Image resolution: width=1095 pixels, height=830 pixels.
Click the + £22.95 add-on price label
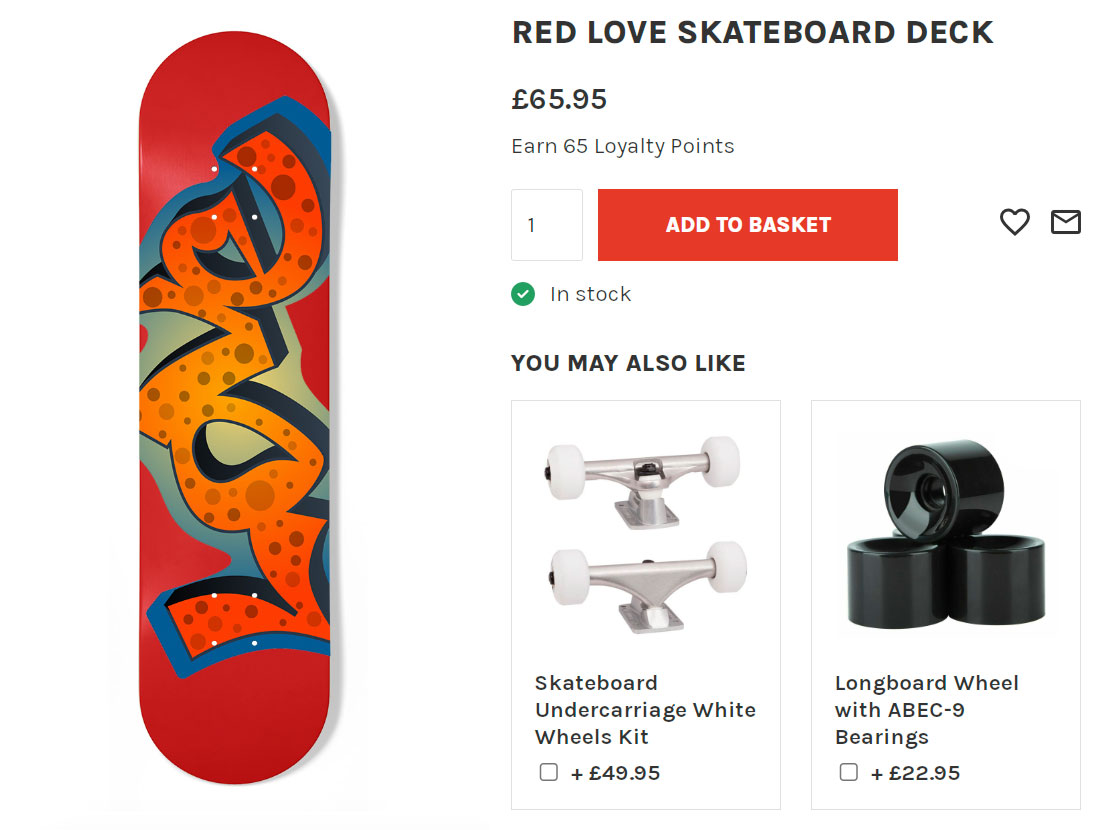915,773
